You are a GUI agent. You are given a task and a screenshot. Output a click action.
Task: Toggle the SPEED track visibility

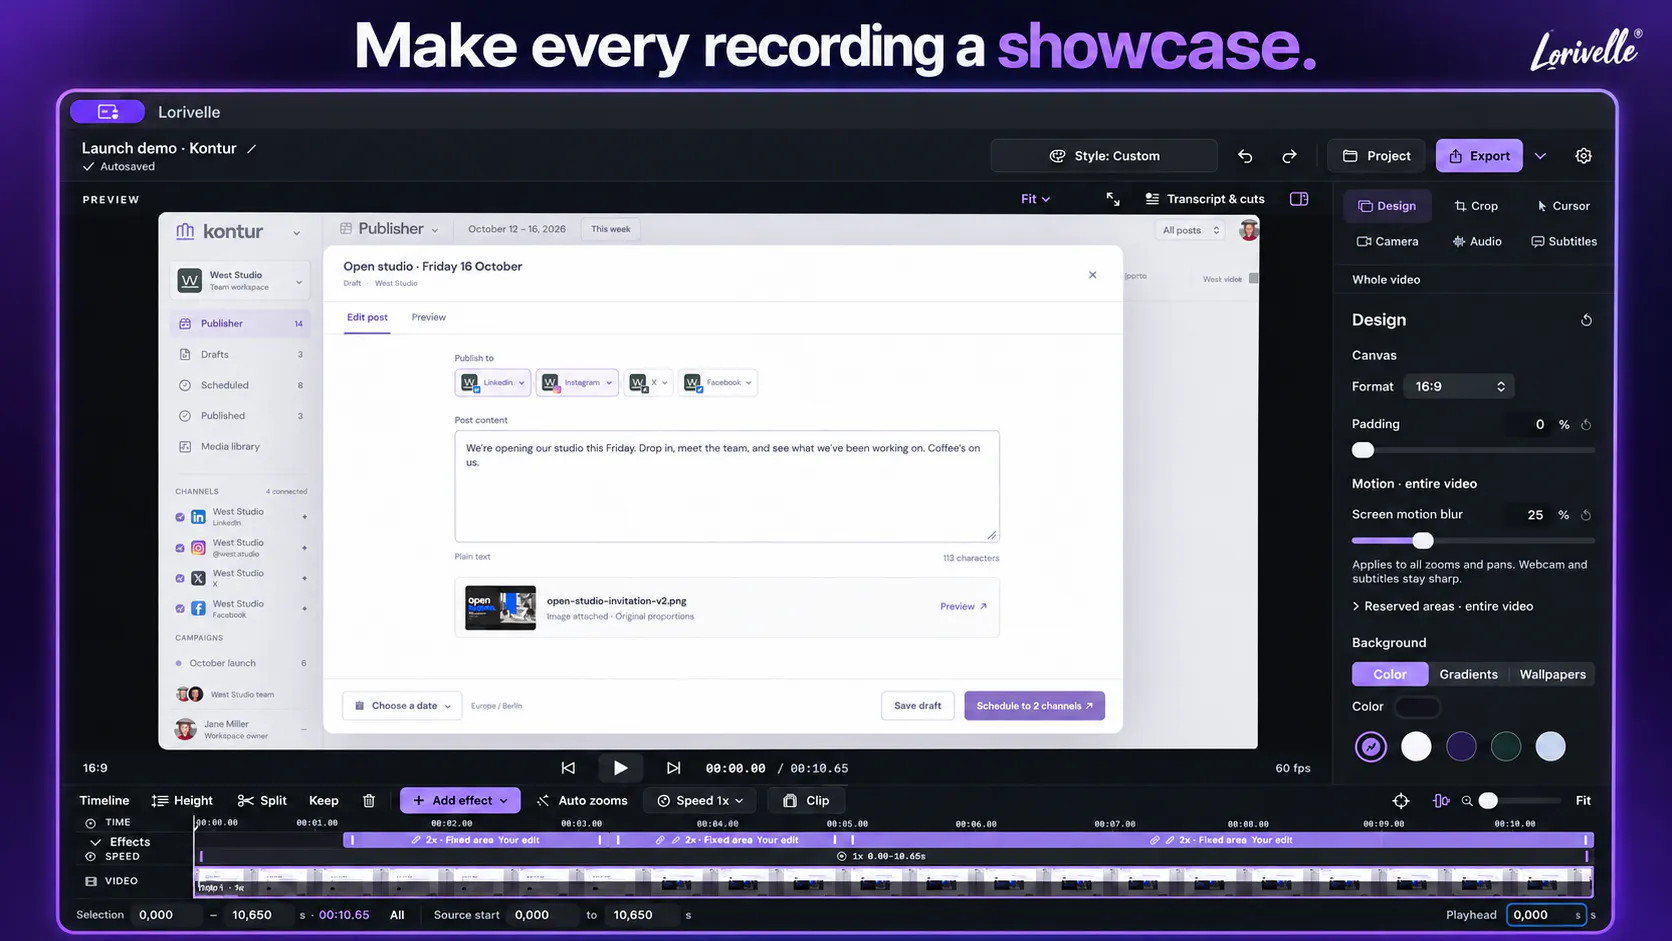(91, 857)
